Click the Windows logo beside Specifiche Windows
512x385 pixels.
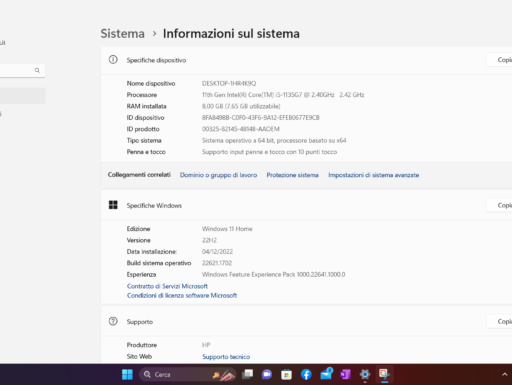[113, 205]
